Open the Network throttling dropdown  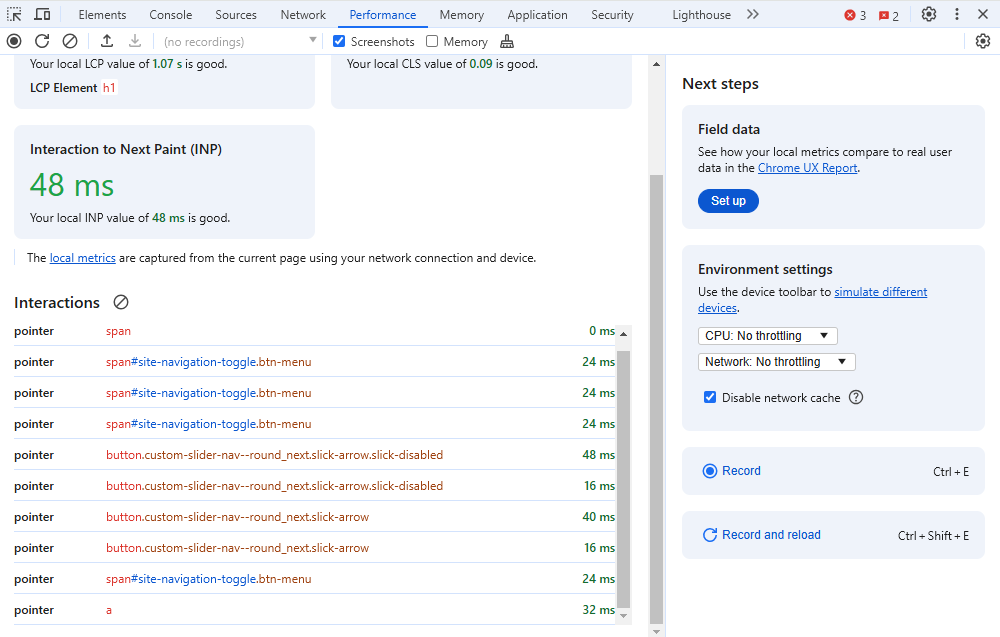click(776, 361)
